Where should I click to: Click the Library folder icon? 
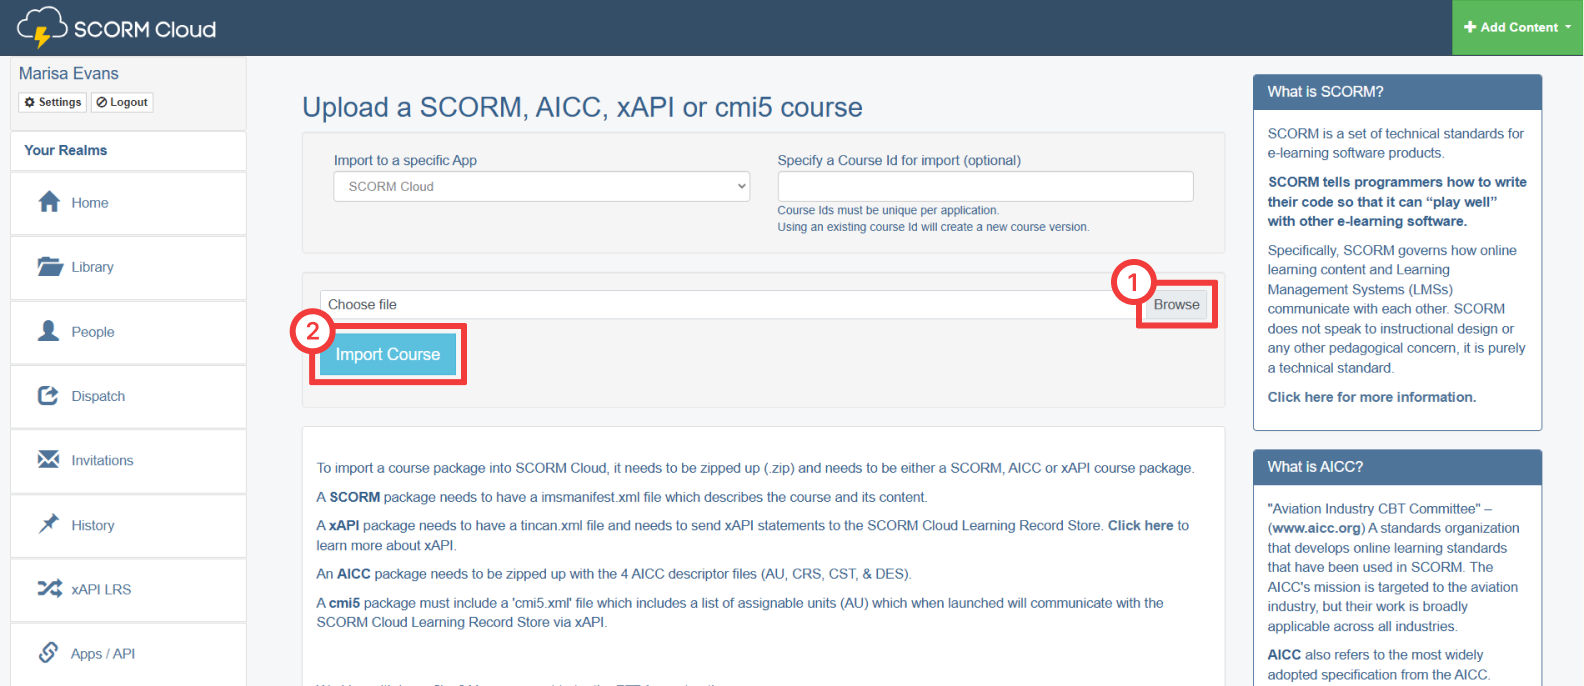tap(49, 267)
